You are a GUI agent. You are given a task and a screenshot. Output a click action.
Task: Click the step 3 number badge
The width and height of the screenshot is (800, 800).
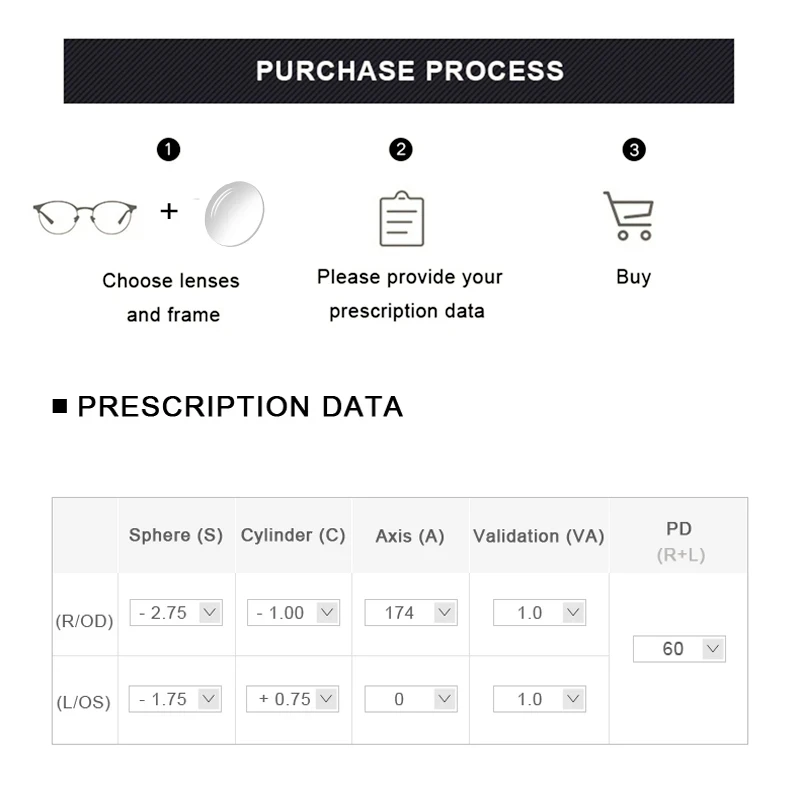[634, 150]
